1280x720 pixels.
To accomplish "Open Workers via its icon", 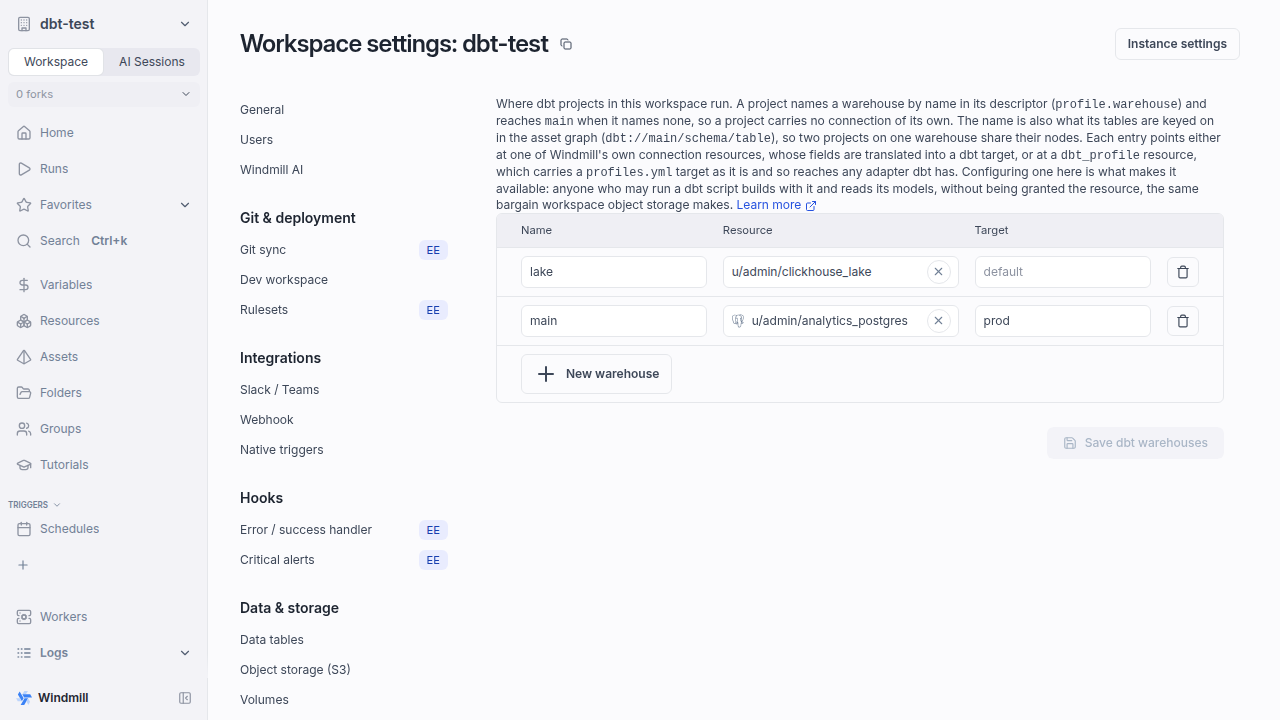I will click(x=24, y=617).
